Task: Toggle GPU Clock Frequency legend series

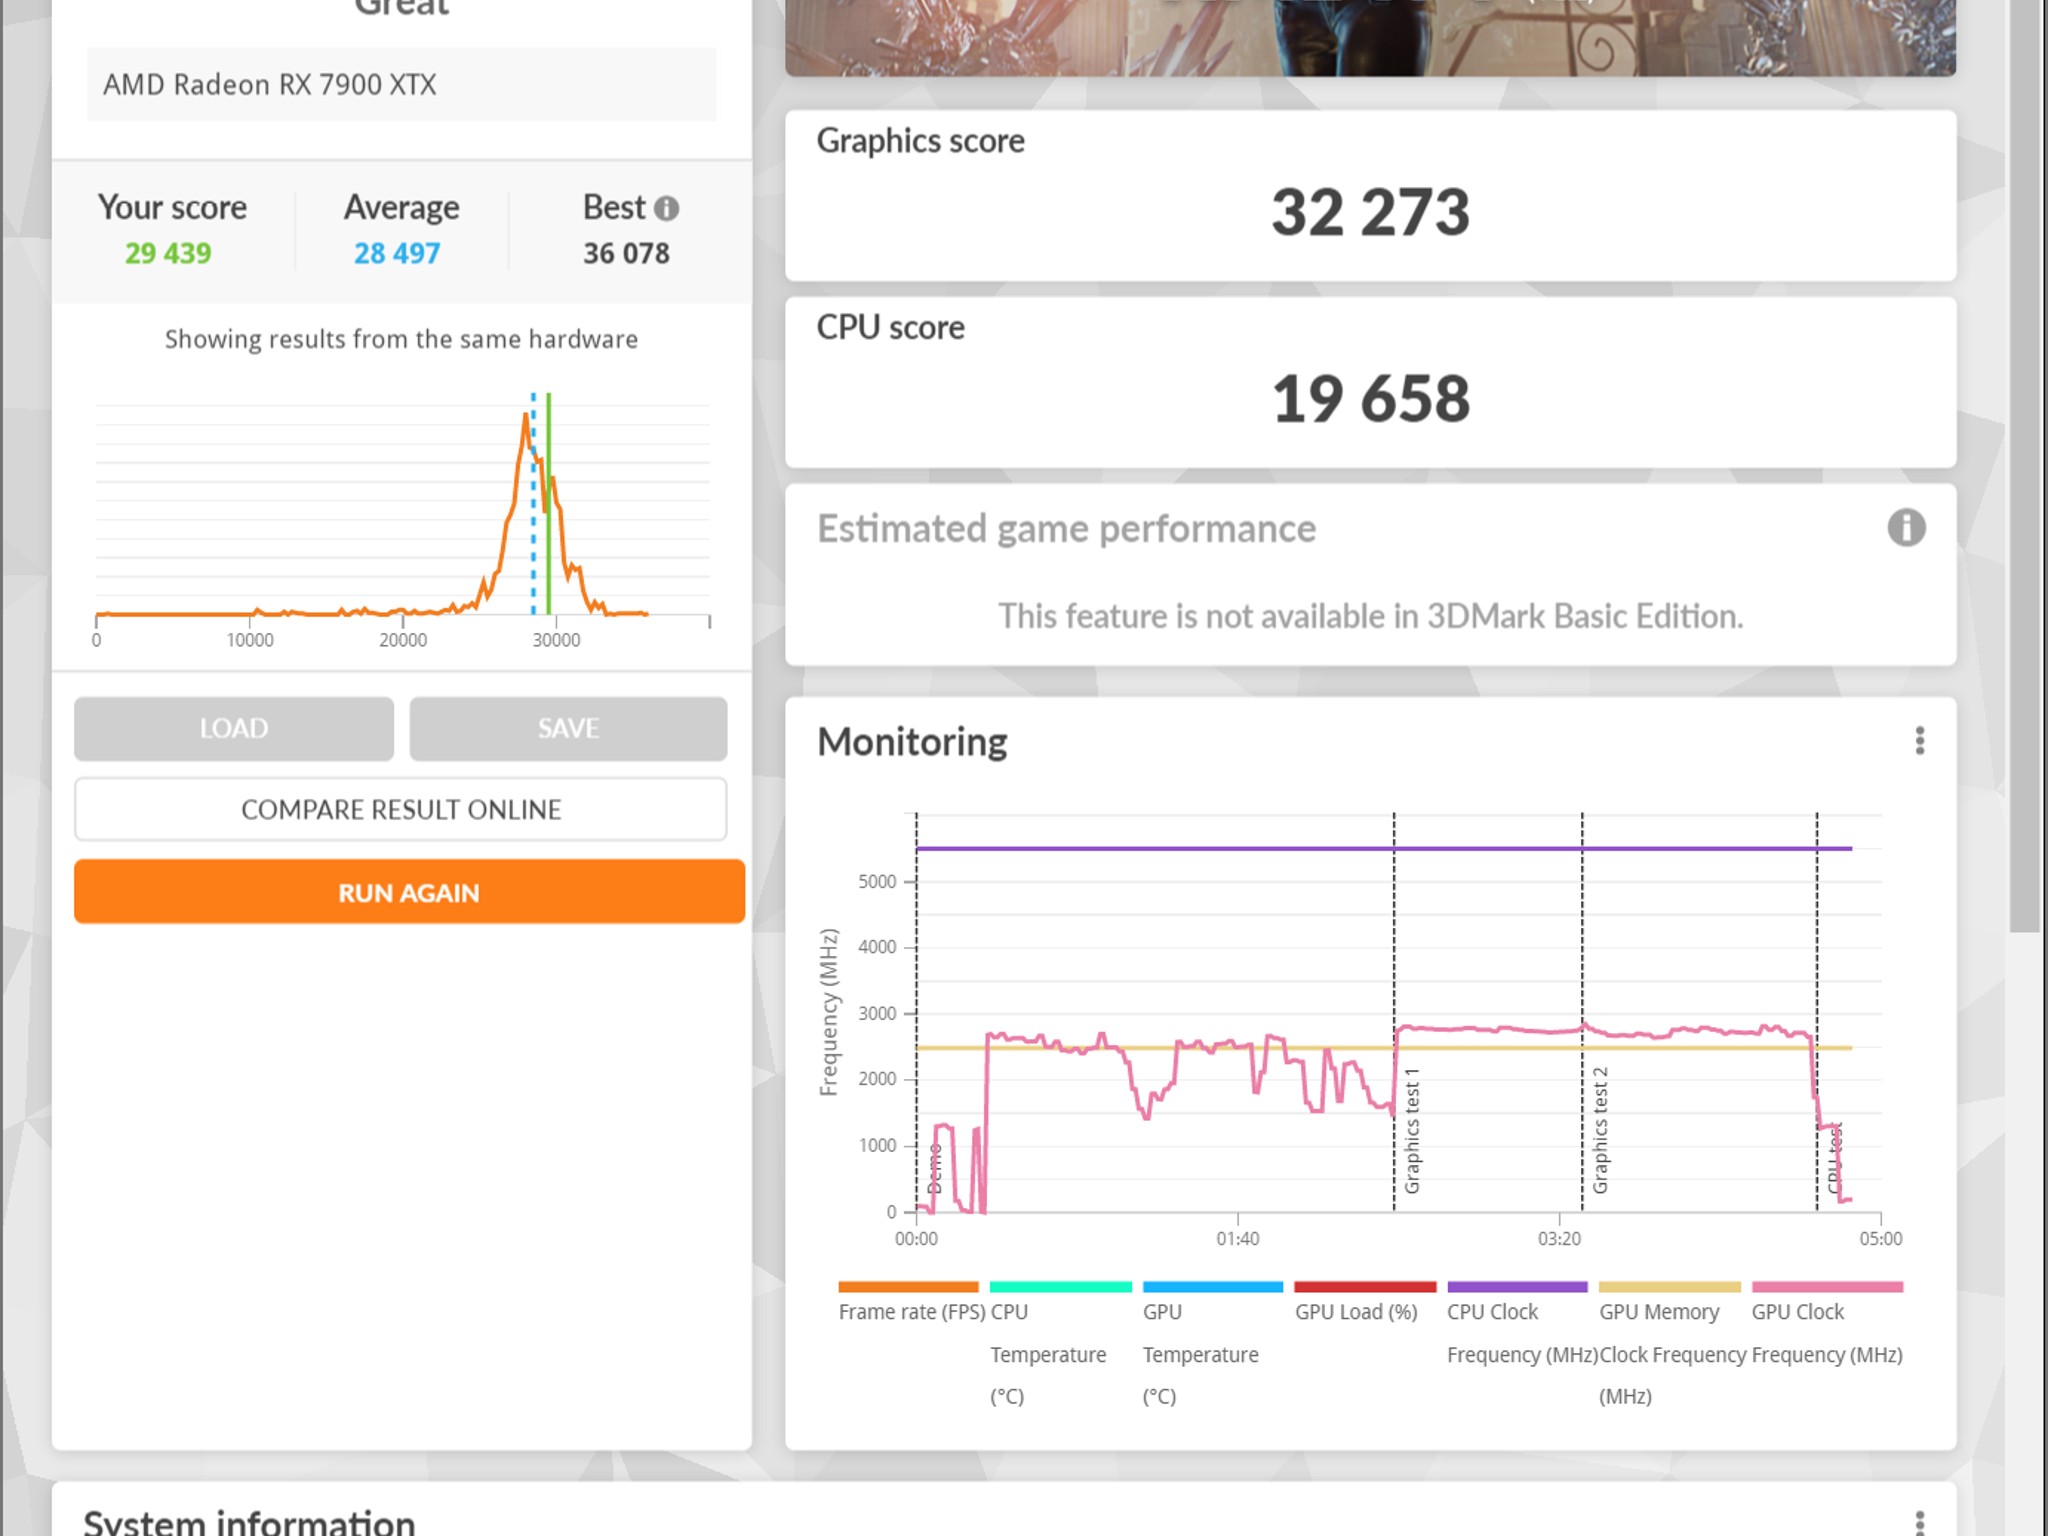Action: coord(1827,1287)
